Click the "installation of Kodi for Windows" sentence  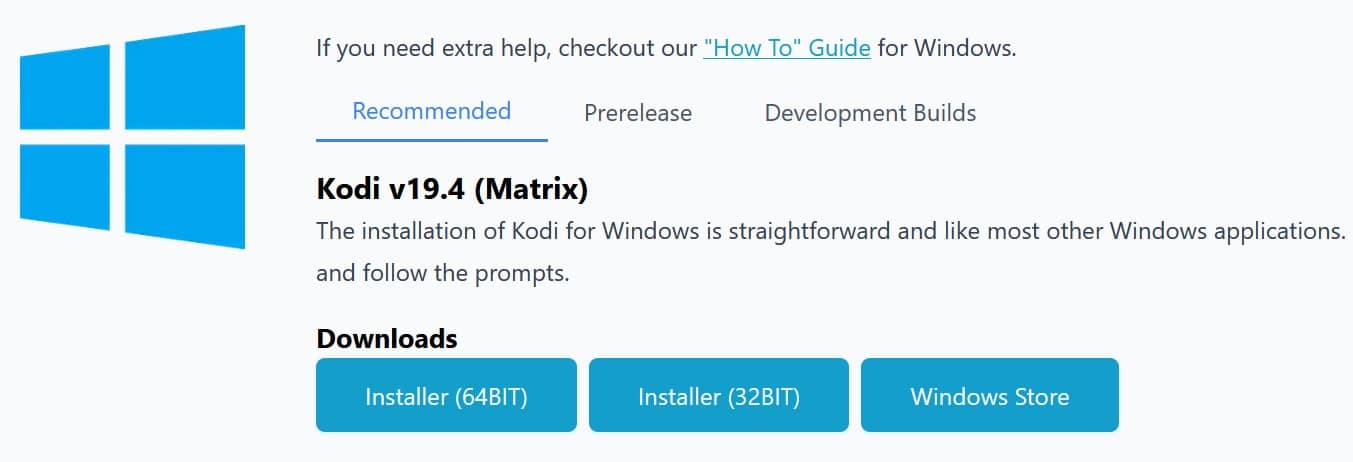click(x=831, y=231)
